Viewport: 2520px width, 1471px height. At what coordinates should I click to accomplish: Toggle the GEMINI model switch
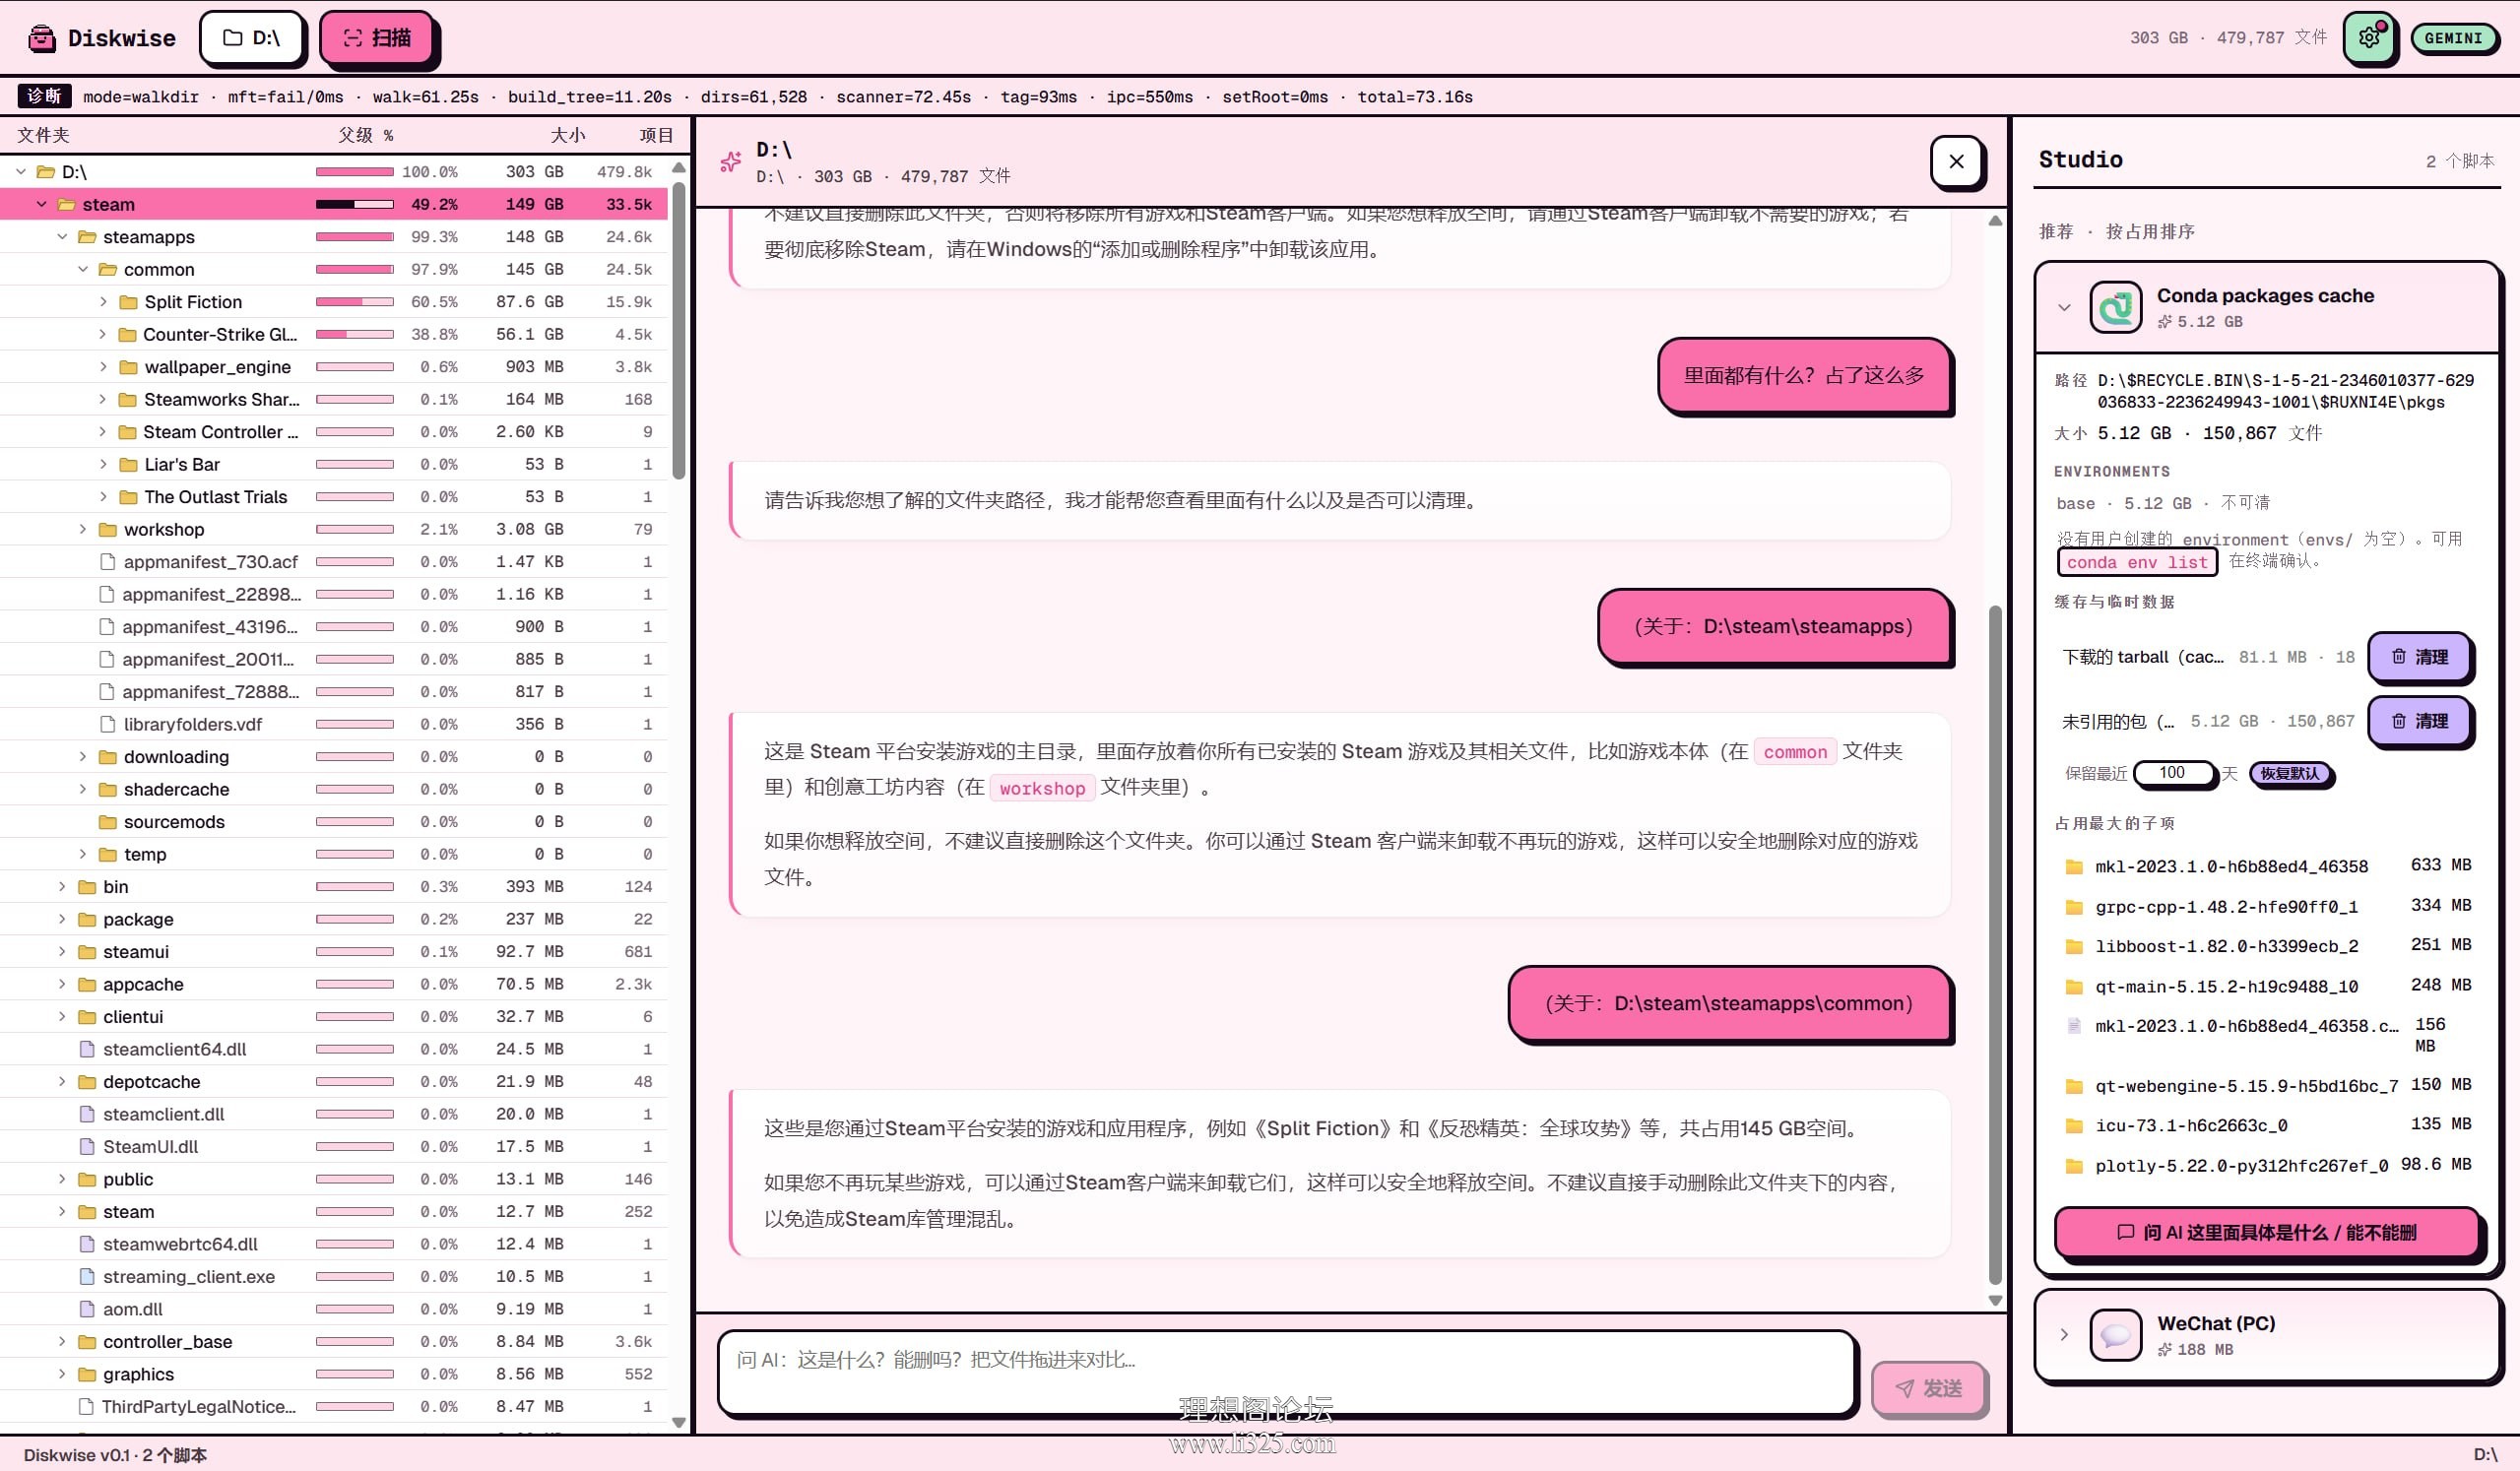pos(2453,38)
